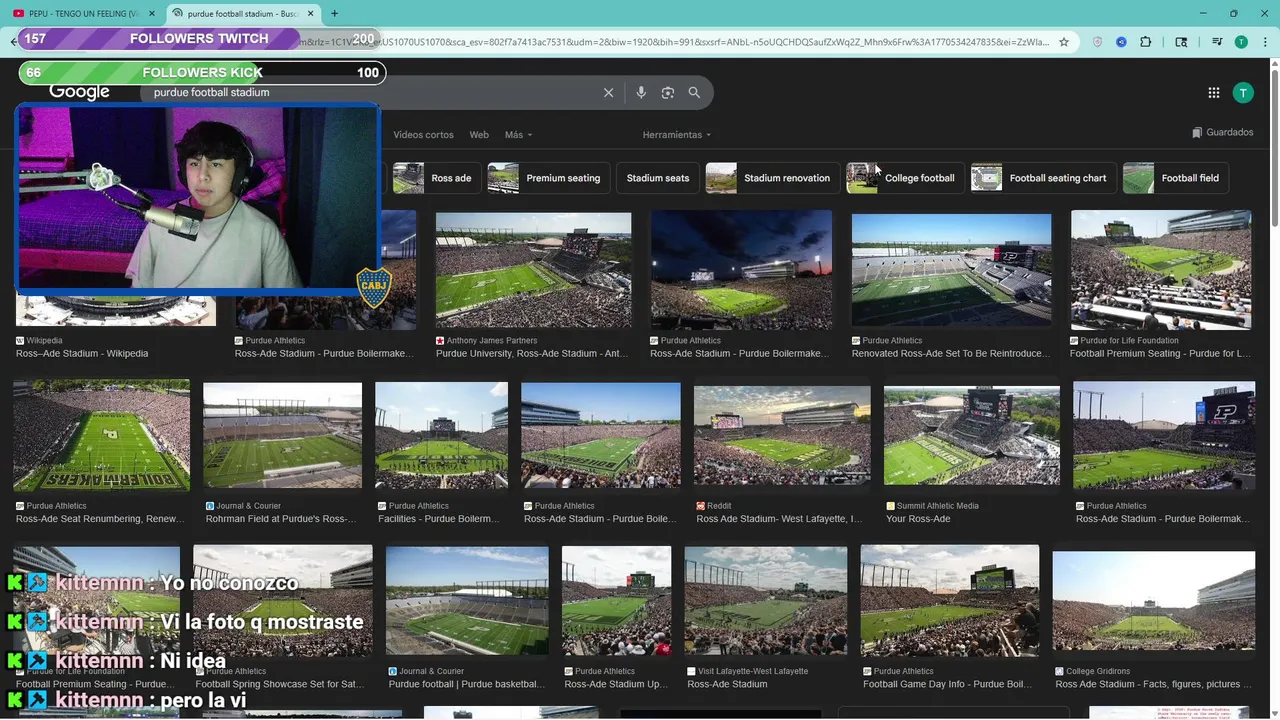Open the media controls icon in the toolbar

coord(1217,42)
